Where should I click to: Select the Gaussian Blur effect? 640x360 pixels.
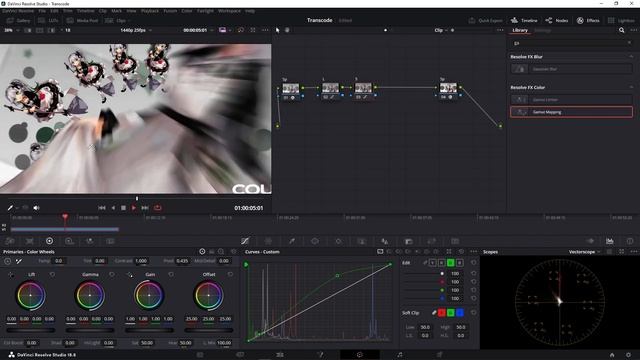571,69
